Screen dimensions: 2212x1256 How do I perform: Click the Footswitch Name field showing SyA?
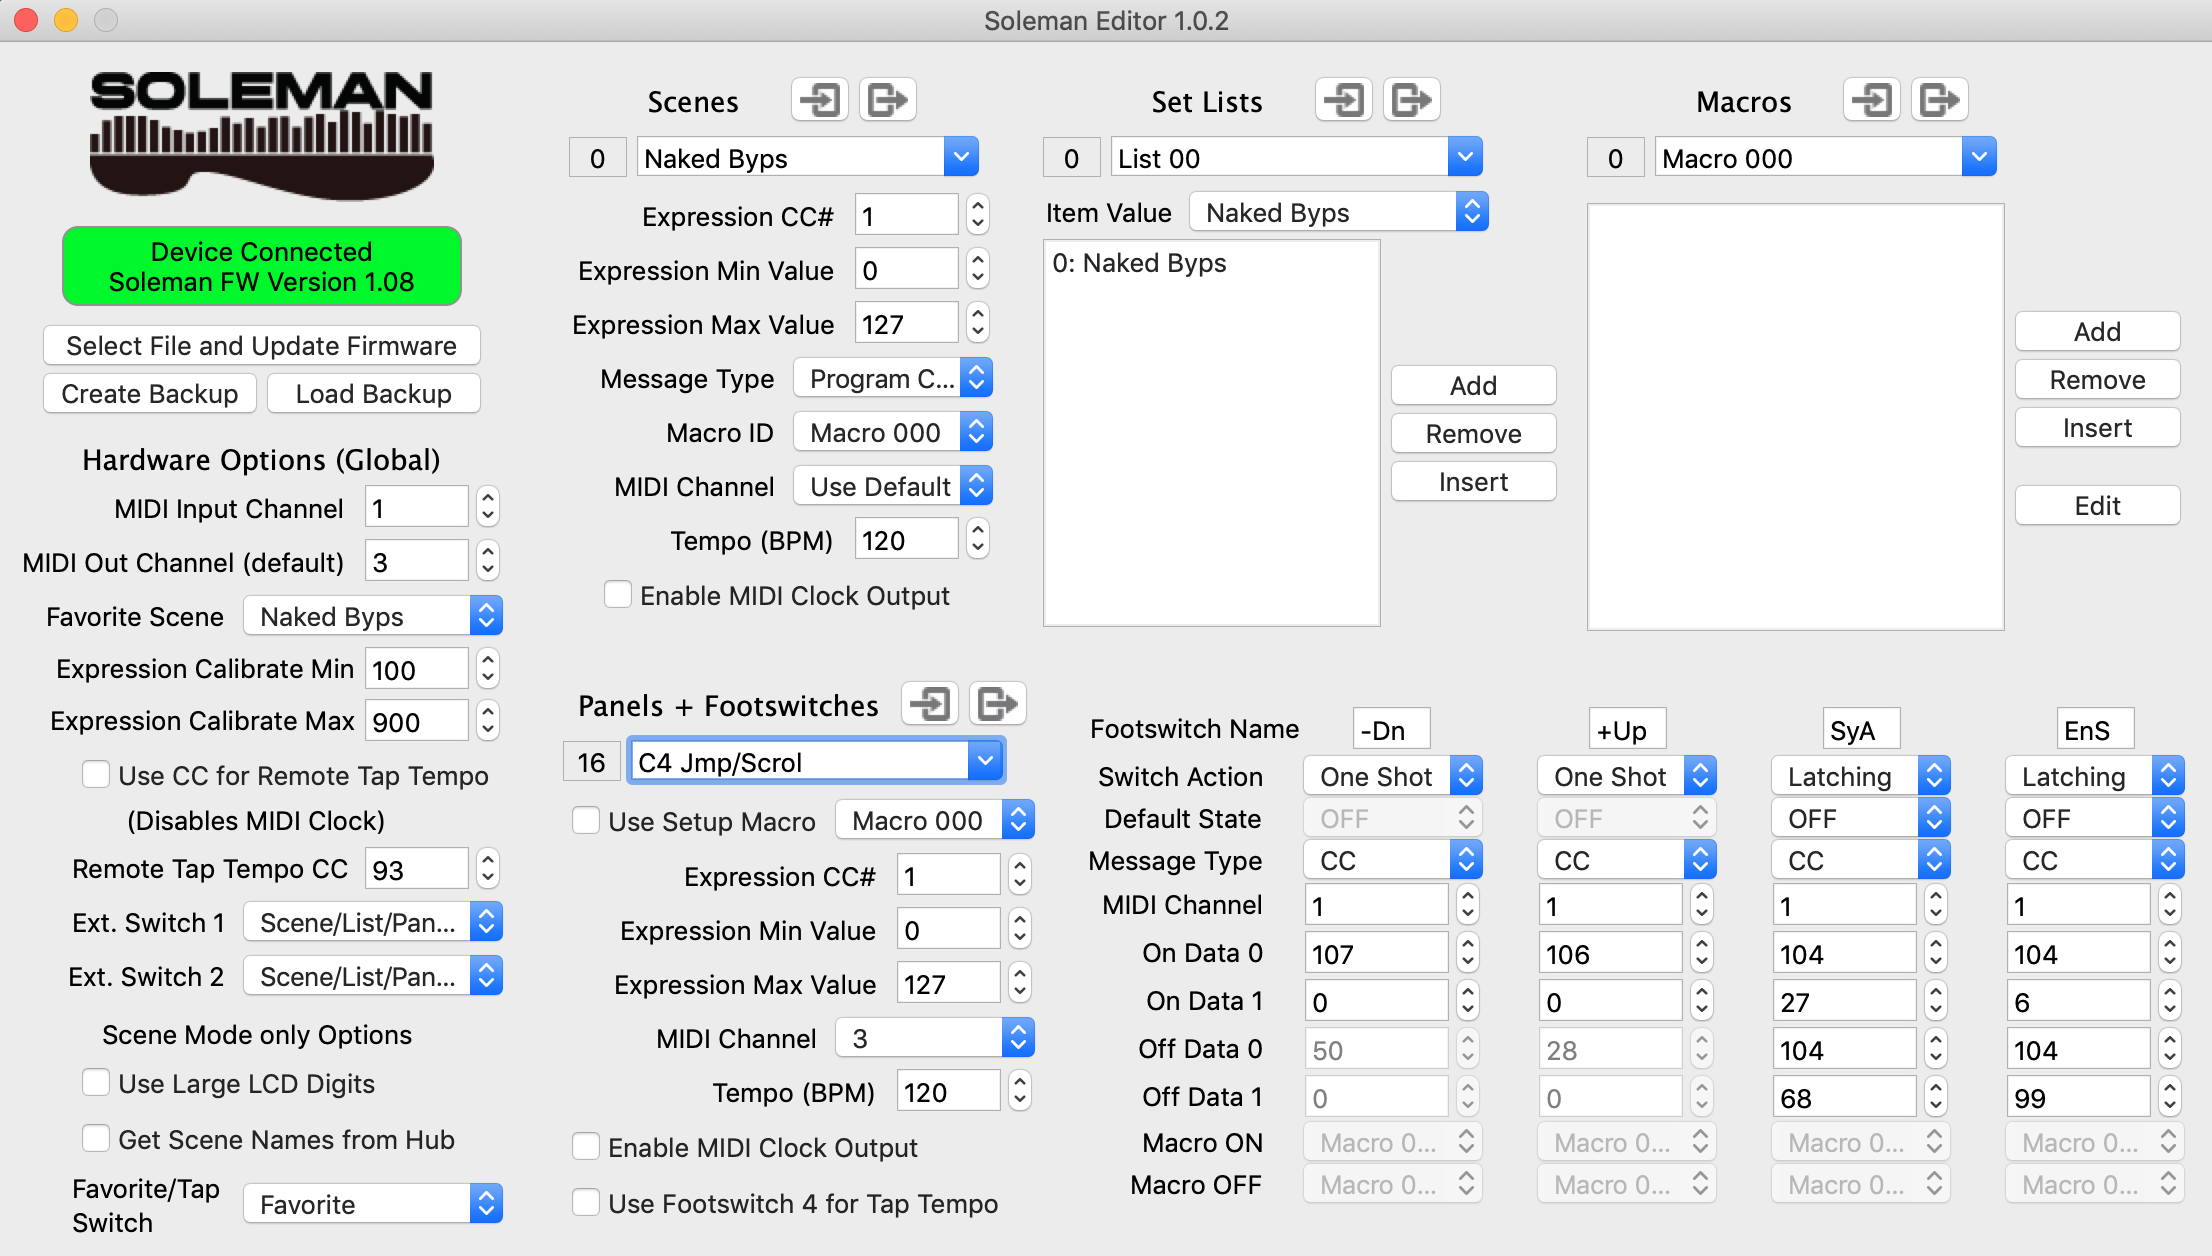pos(1861,730)
